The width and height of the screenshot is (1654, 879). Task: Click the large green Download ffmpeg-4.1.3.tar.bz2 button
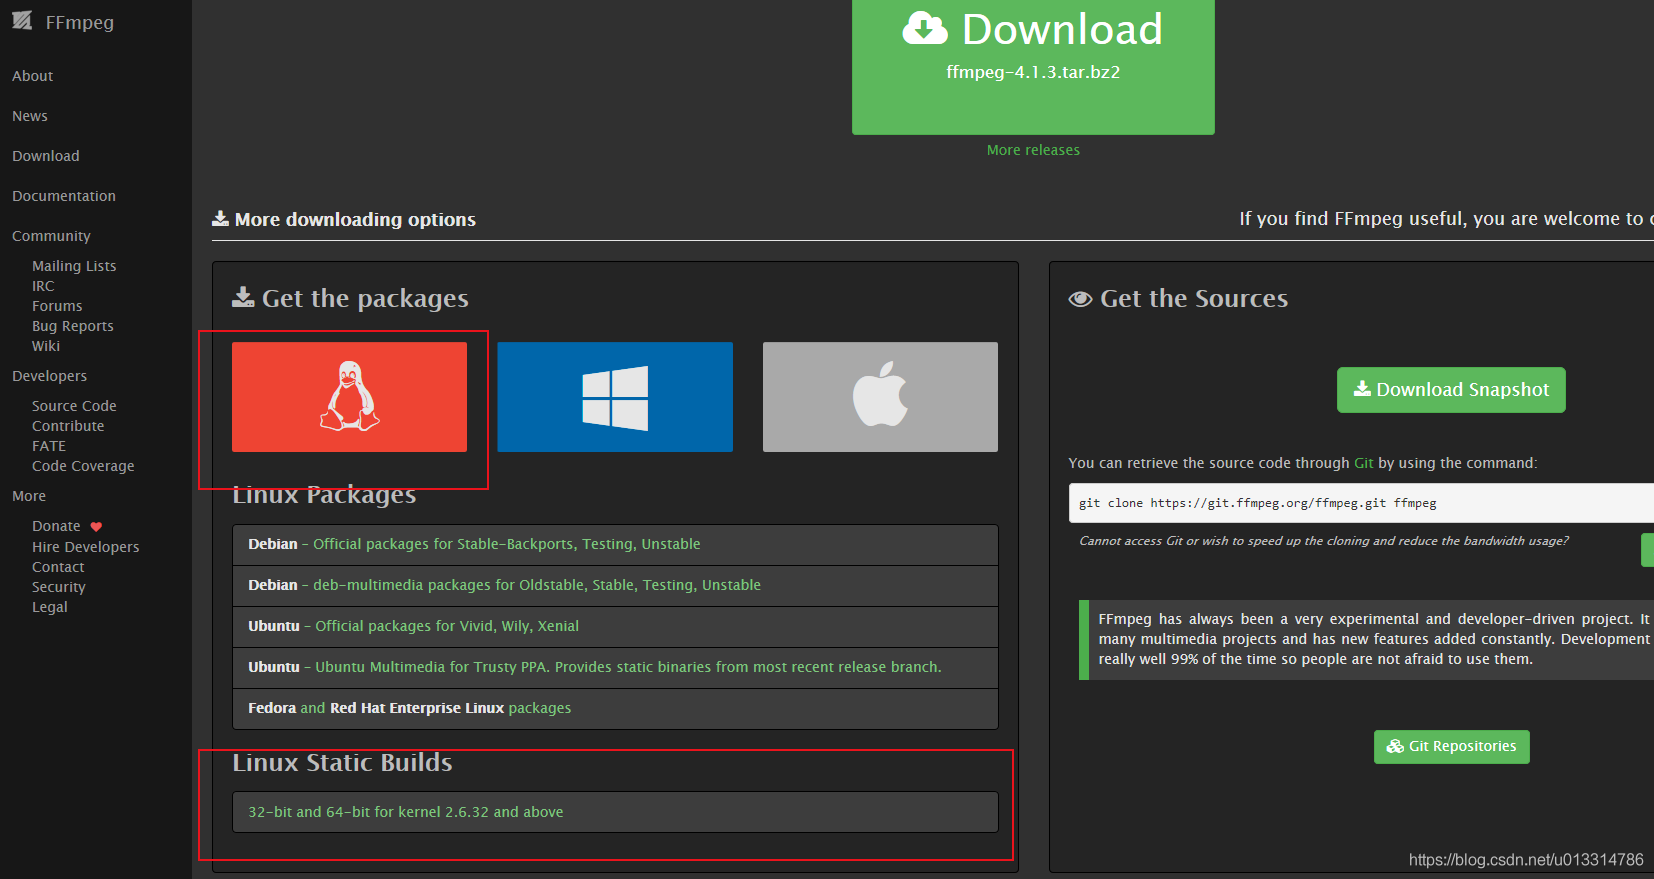1033,65
